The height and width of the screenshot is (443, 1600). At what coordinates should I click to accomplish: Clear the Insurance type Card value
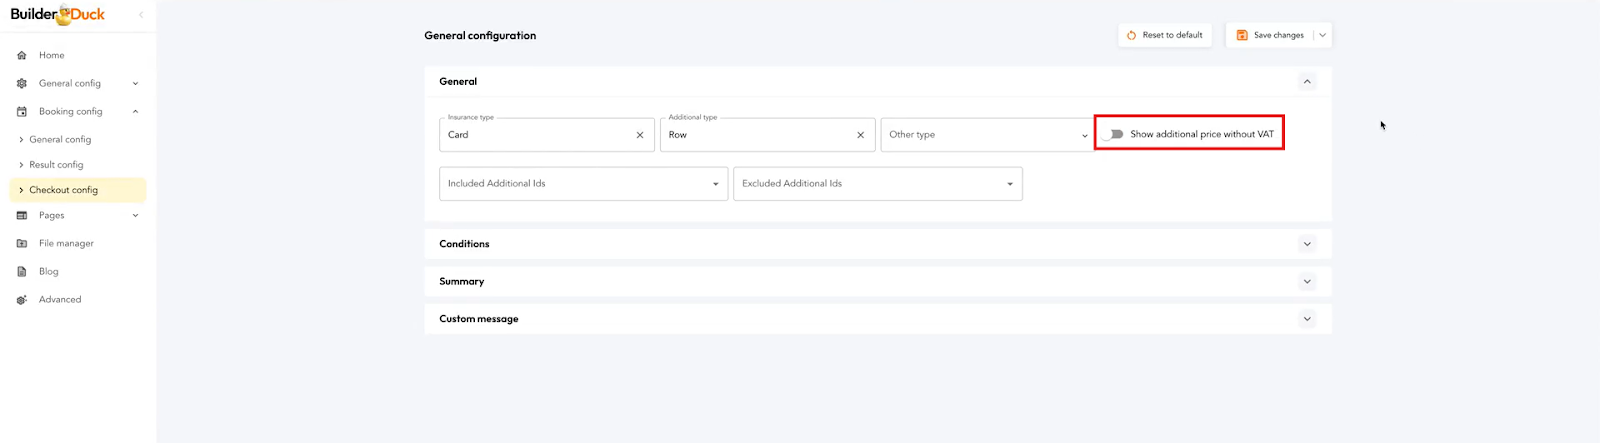click(640, 135)
